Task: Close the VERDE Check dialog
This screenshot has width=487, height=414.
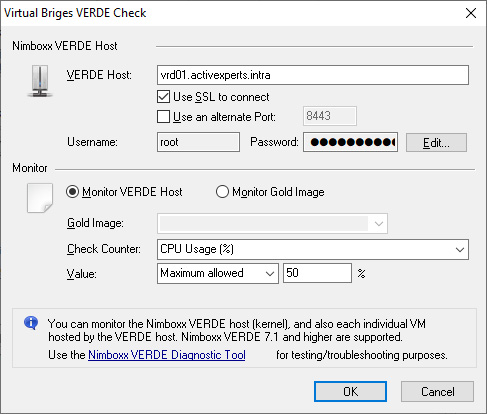Action: [x=471, y=13]
